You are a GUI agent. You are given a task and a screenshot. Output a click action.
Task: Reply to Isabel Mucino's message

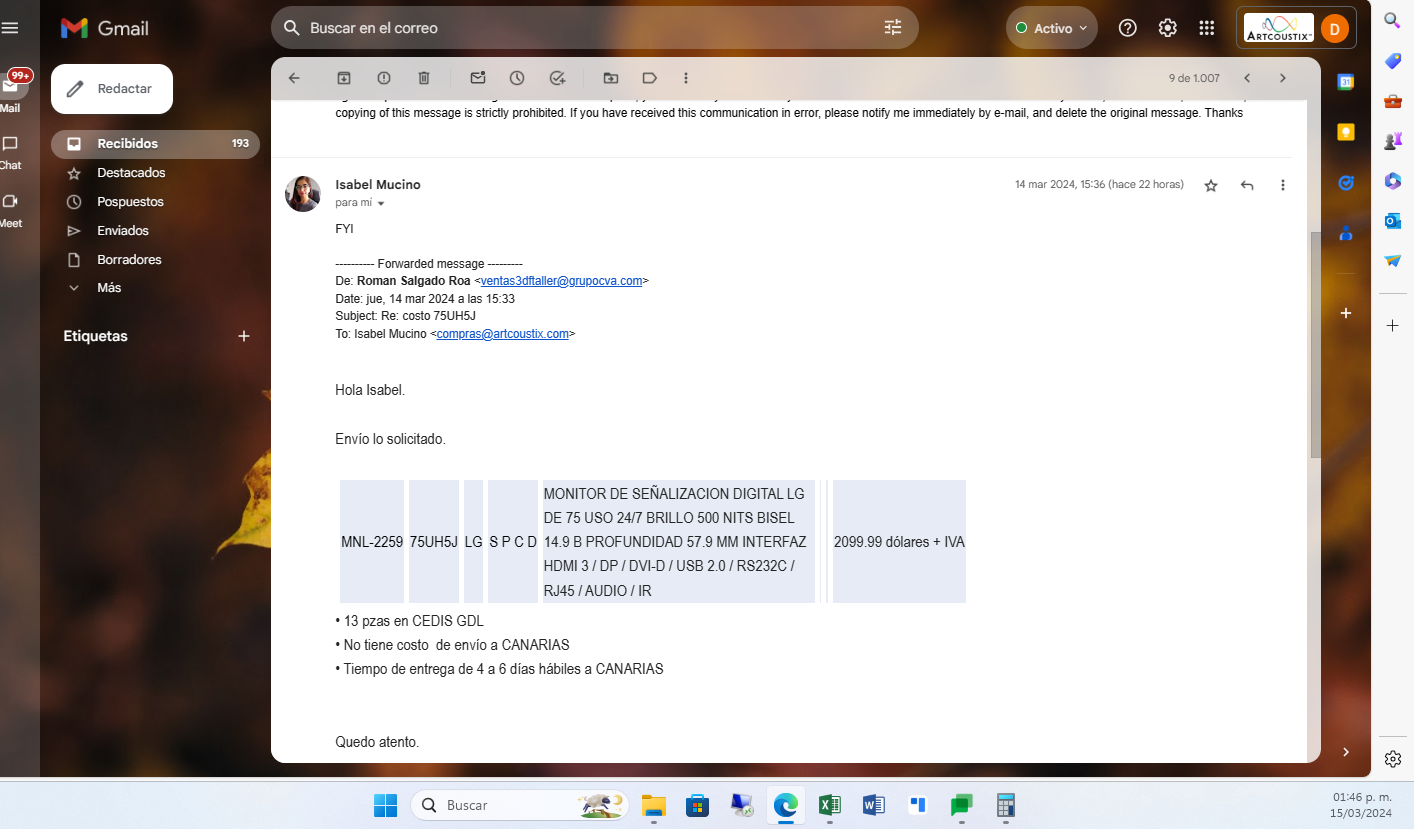1247,185
